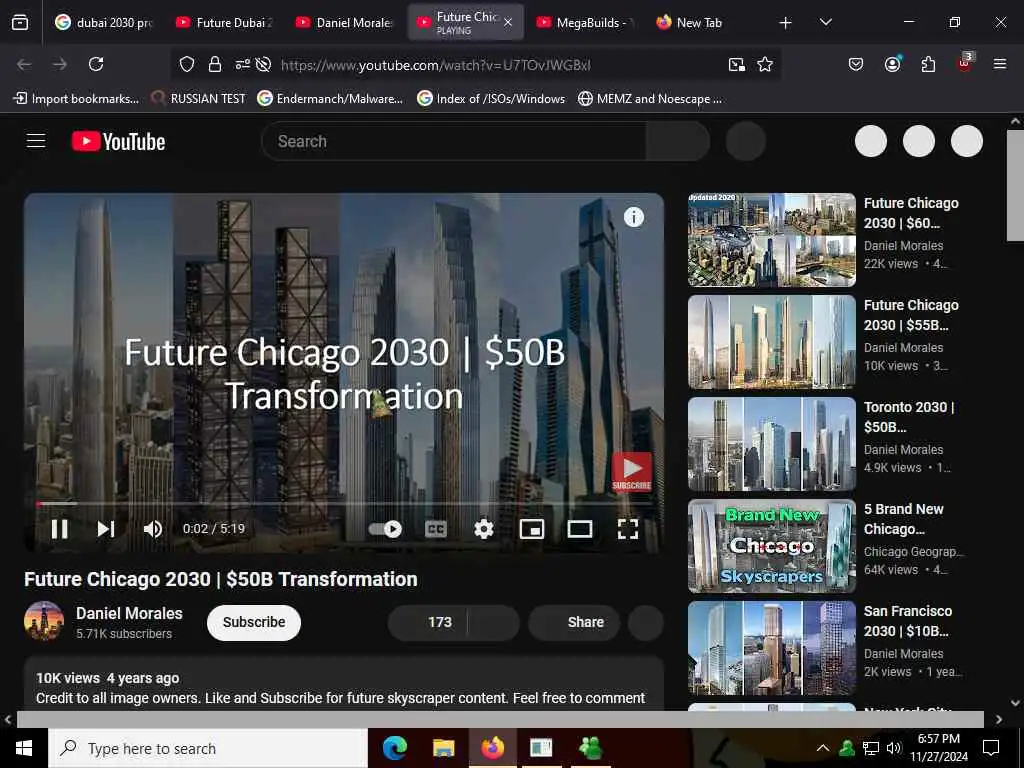
Task: Click the horizontal scrollbar right arrow
Action: pos(999,719)
